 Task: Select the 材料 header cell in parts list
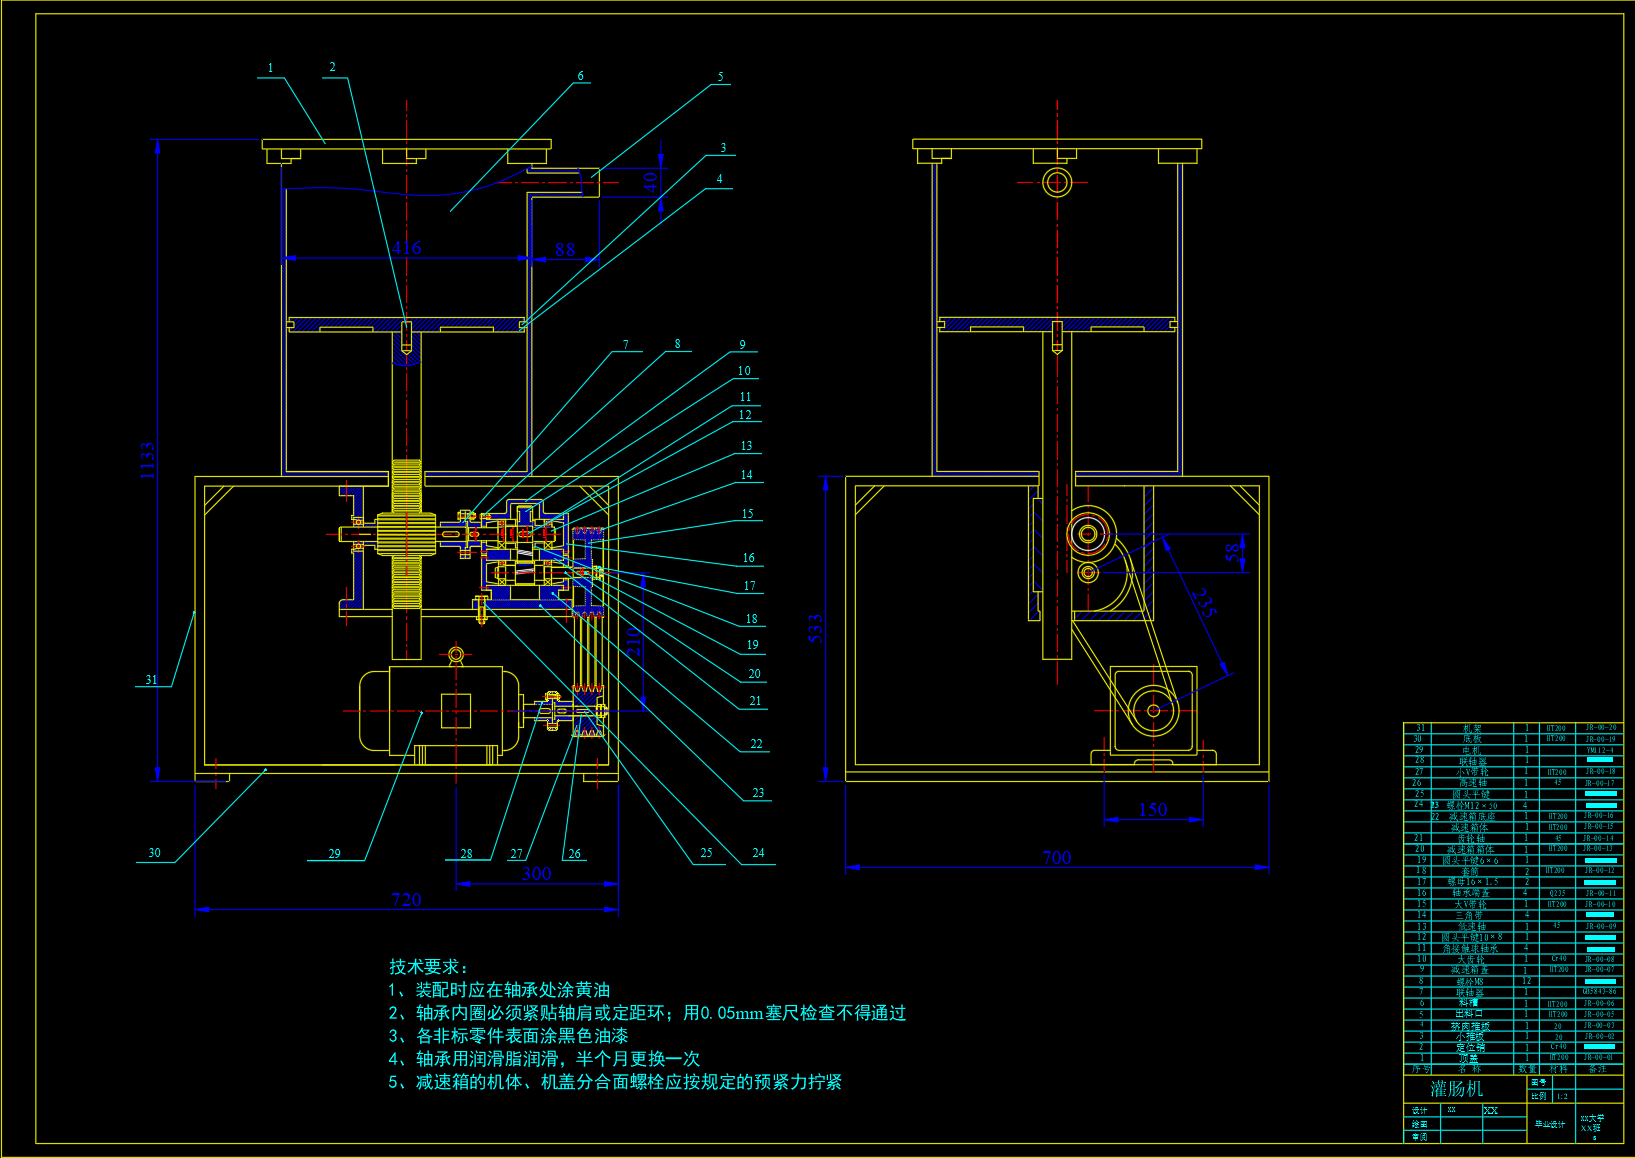[1558, 1069]
